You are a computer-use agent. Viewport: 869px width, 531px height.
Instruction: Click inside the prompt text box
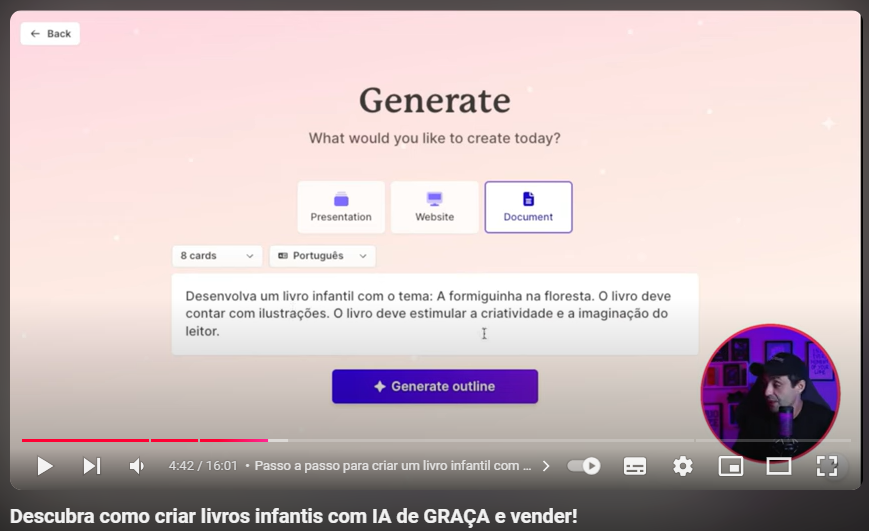(x=435, y=314)
